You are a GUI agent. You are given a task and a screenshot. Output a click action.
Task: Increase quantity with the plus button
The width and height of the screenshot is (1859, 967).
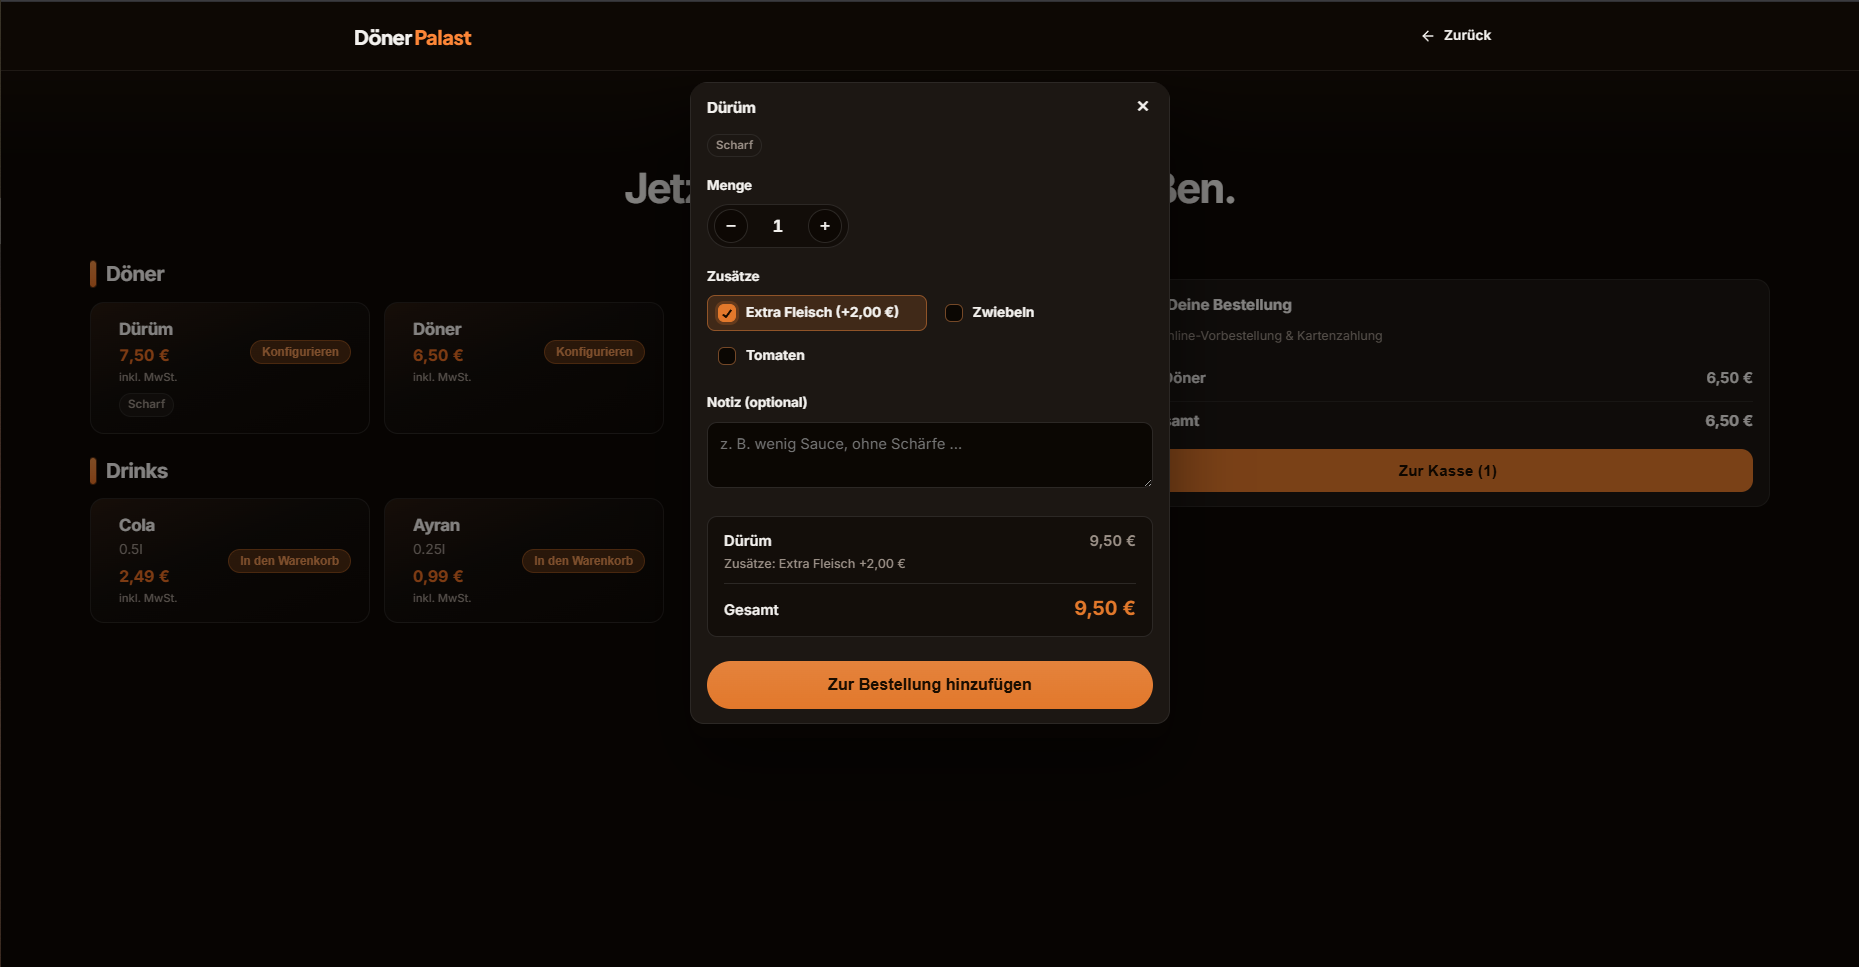[x=825, y=226]
